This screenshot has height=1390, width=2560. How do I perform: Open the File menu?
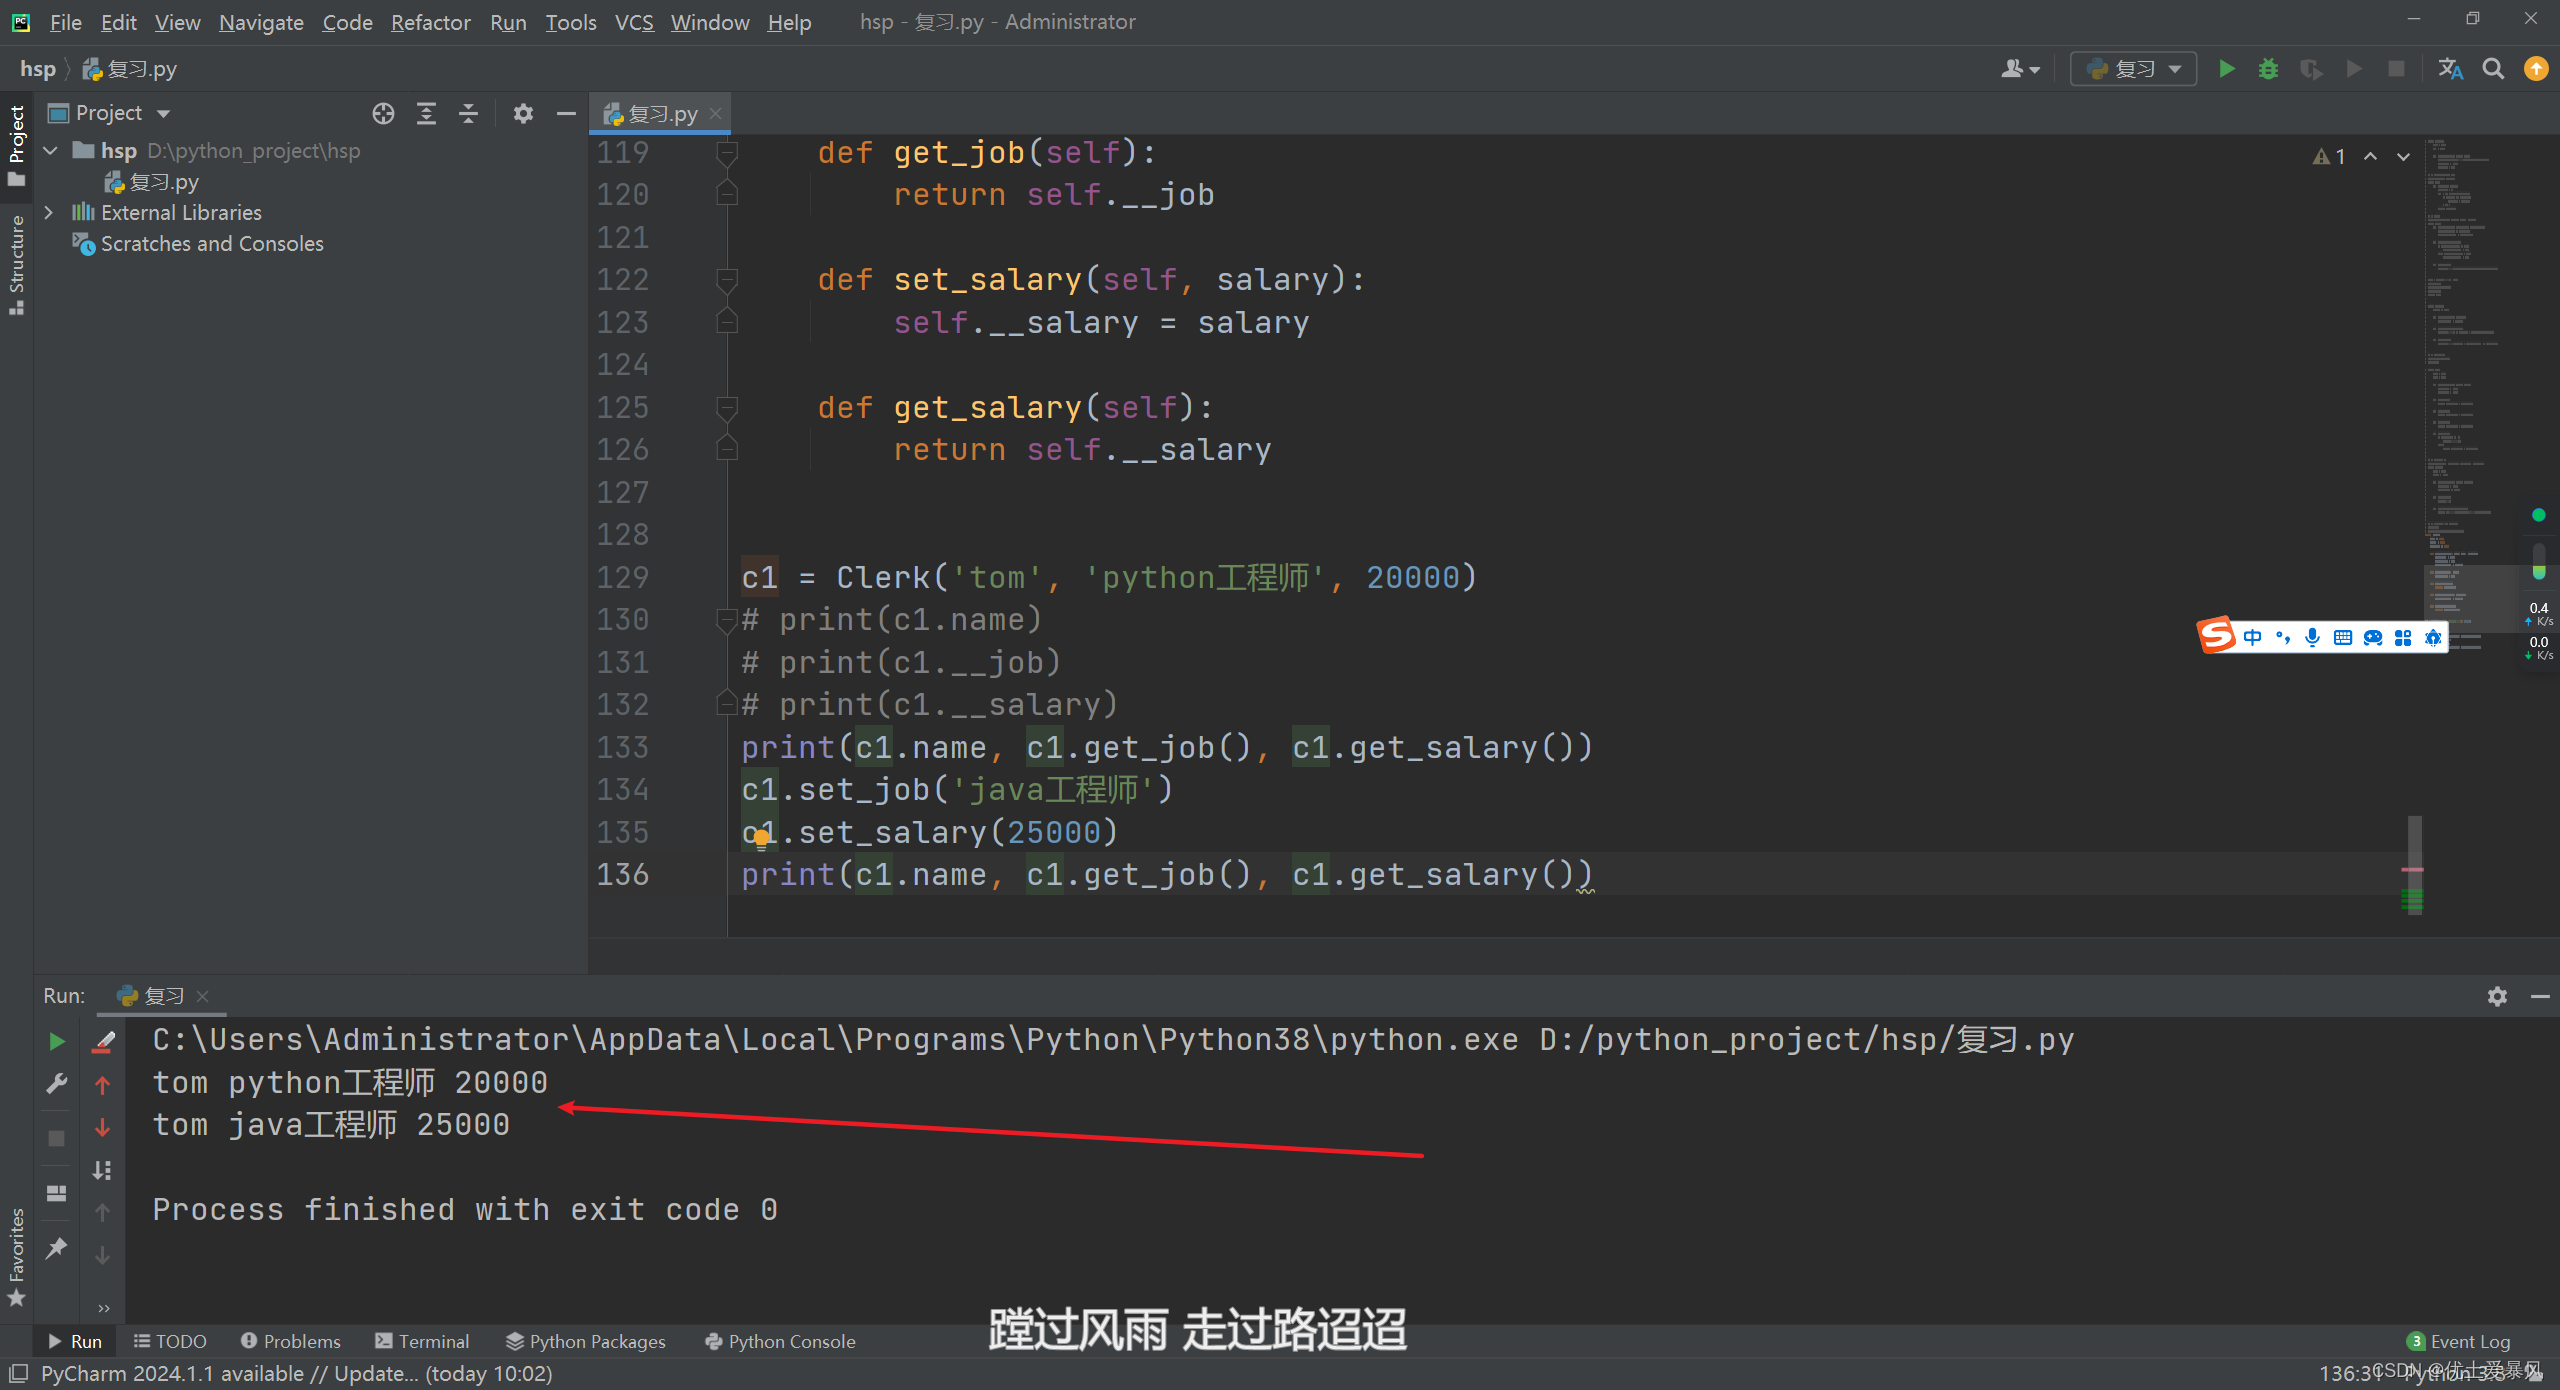tap(65, 22)
